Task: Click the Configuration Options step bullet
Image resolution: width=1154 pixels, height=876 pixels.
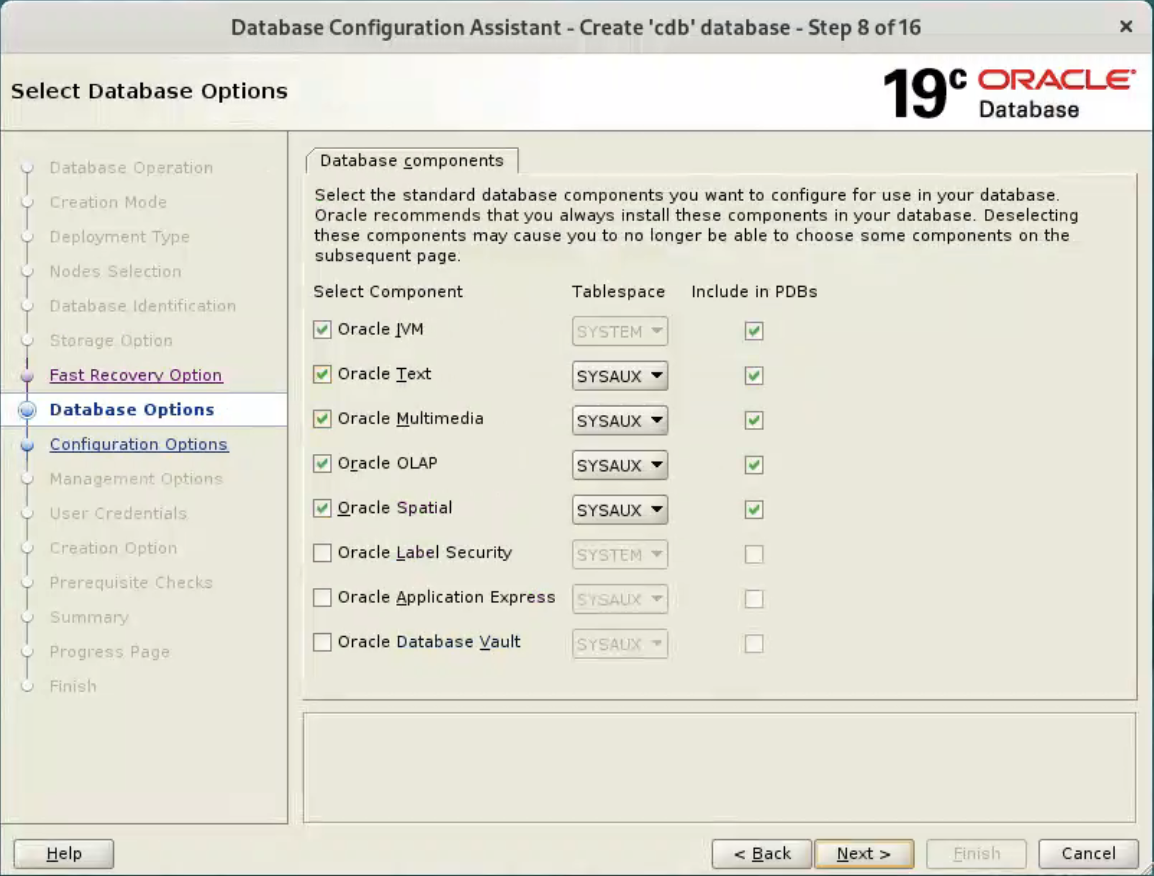Action: coord(27,445)
